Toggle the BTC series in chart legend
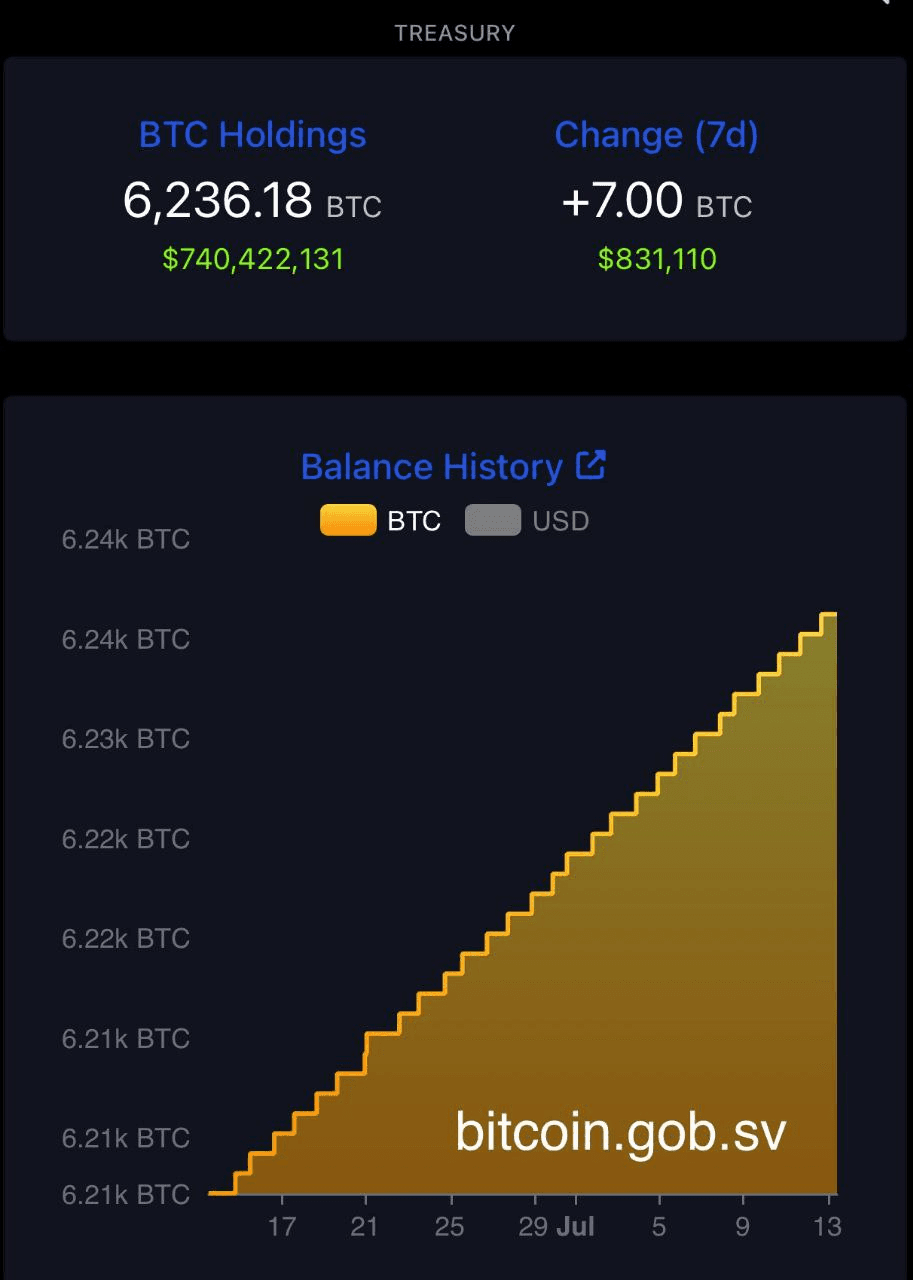The width and height of the screenshot is (913, 1280). [x=381, y=521]
